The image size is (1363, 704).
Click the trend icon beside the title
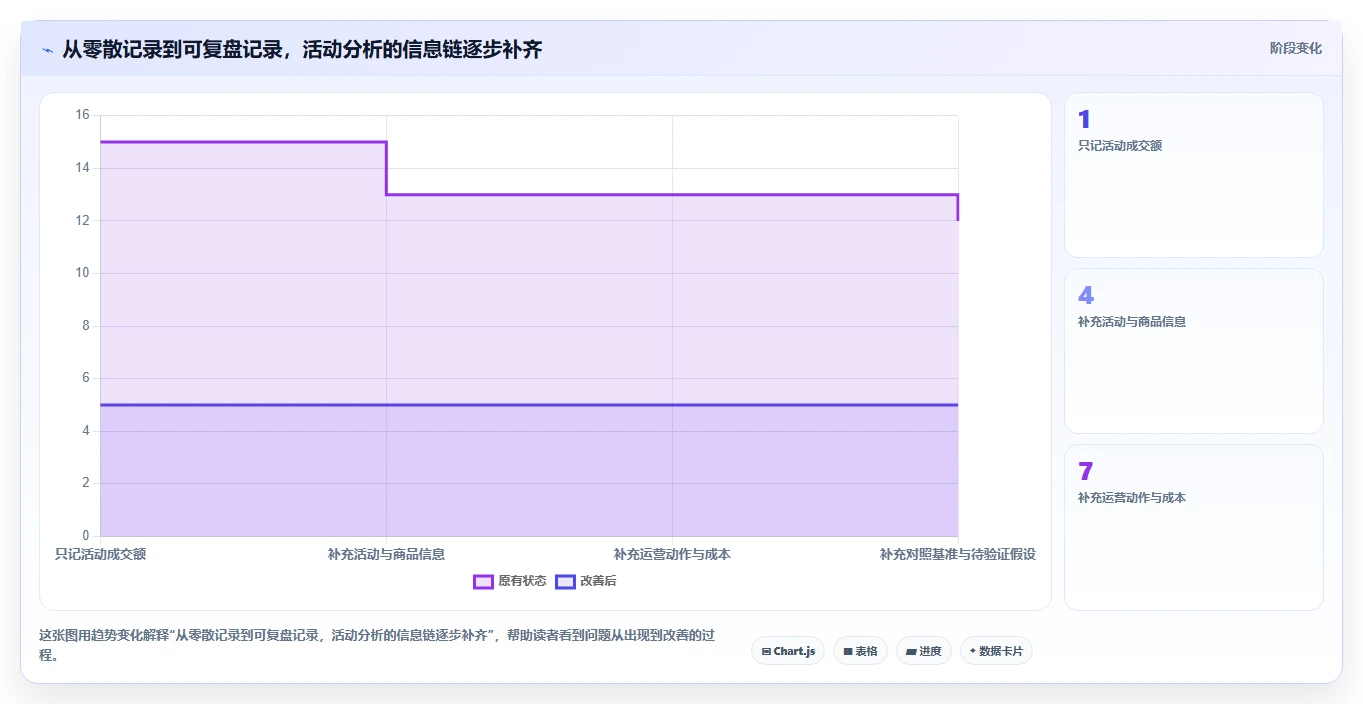[47, 50]
